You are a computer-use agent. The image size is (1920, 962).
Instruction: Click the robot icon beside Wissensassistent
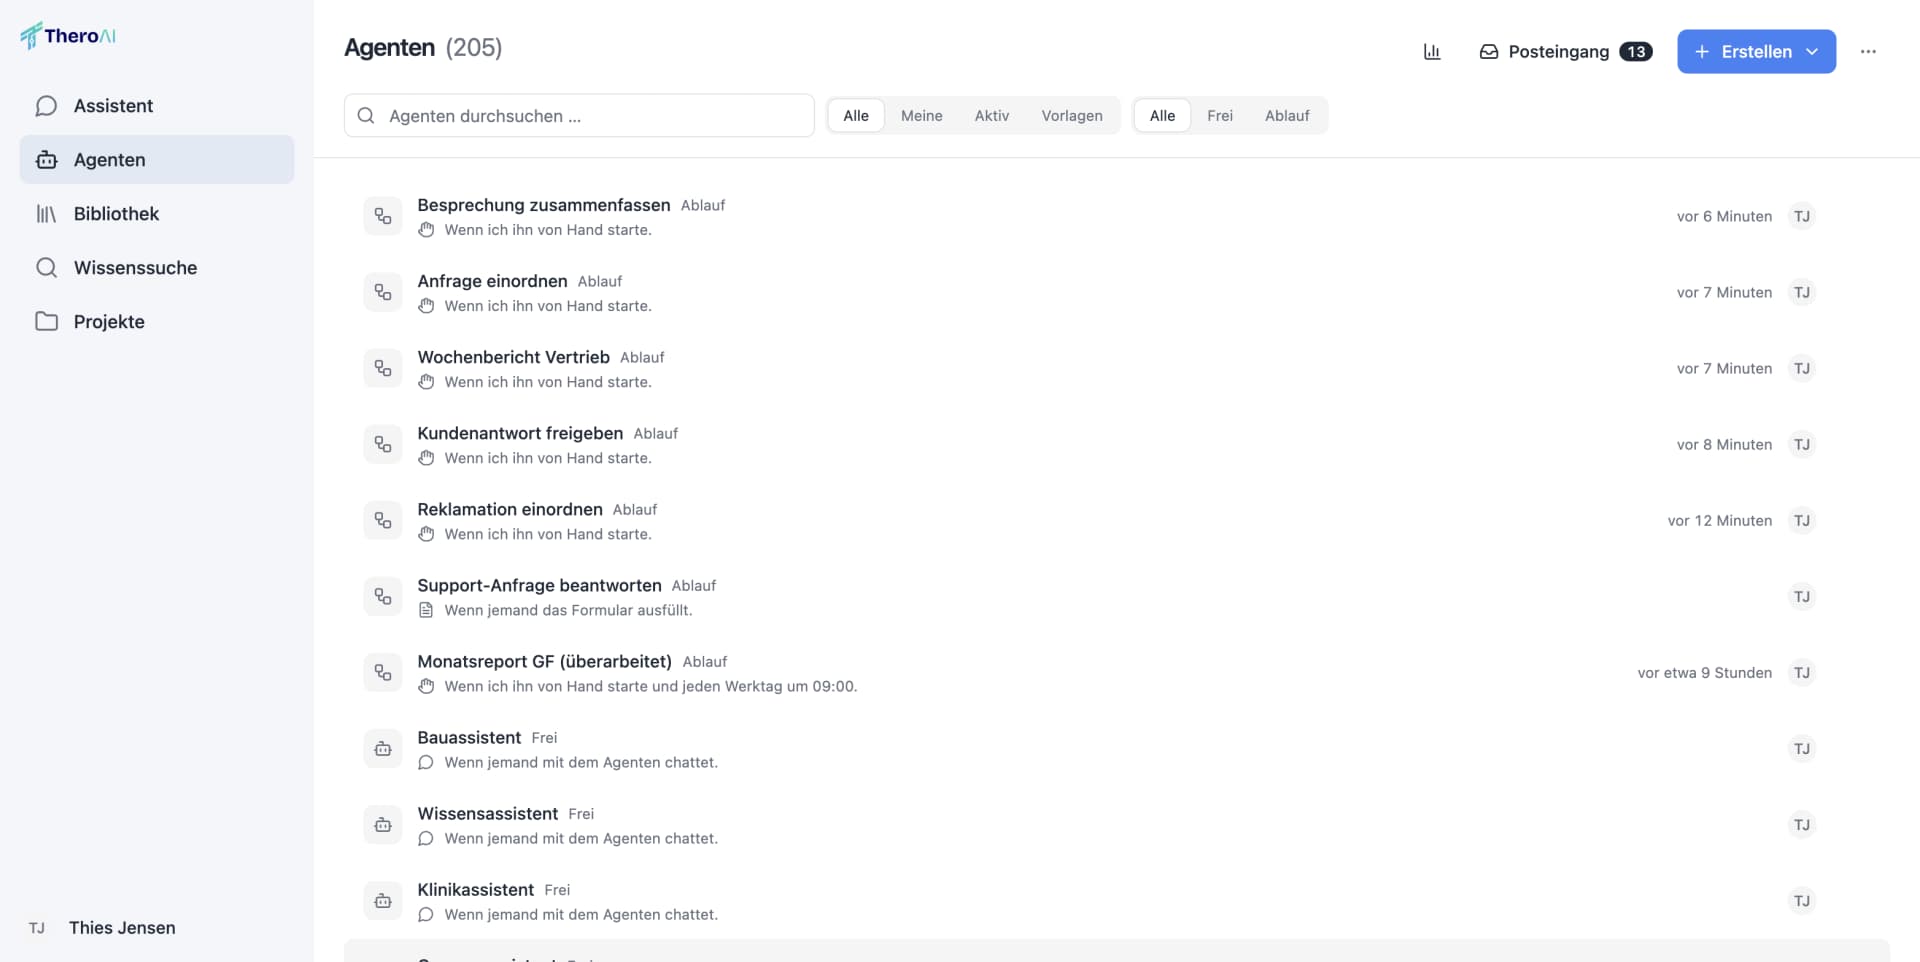tap(383, 824)
